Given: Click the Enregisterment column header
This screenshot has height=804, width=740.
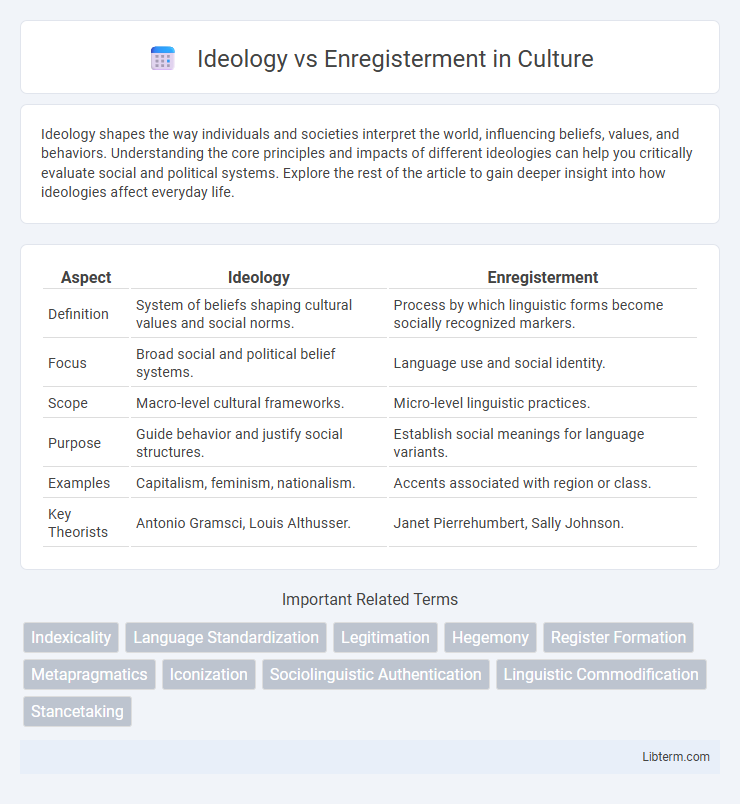Looking at the screenshot, I should point(543,277).
